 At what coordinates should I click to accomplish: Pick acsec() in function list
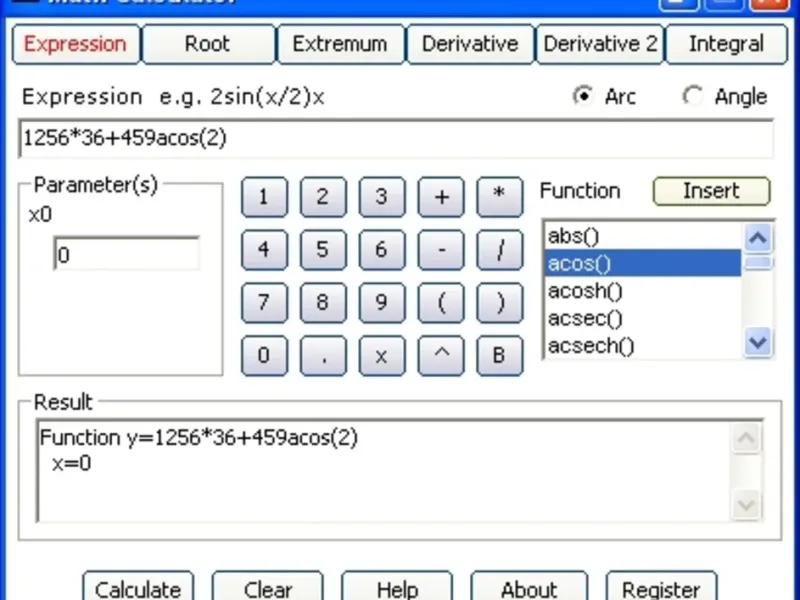pyautogui.click(x=643, y=318)
